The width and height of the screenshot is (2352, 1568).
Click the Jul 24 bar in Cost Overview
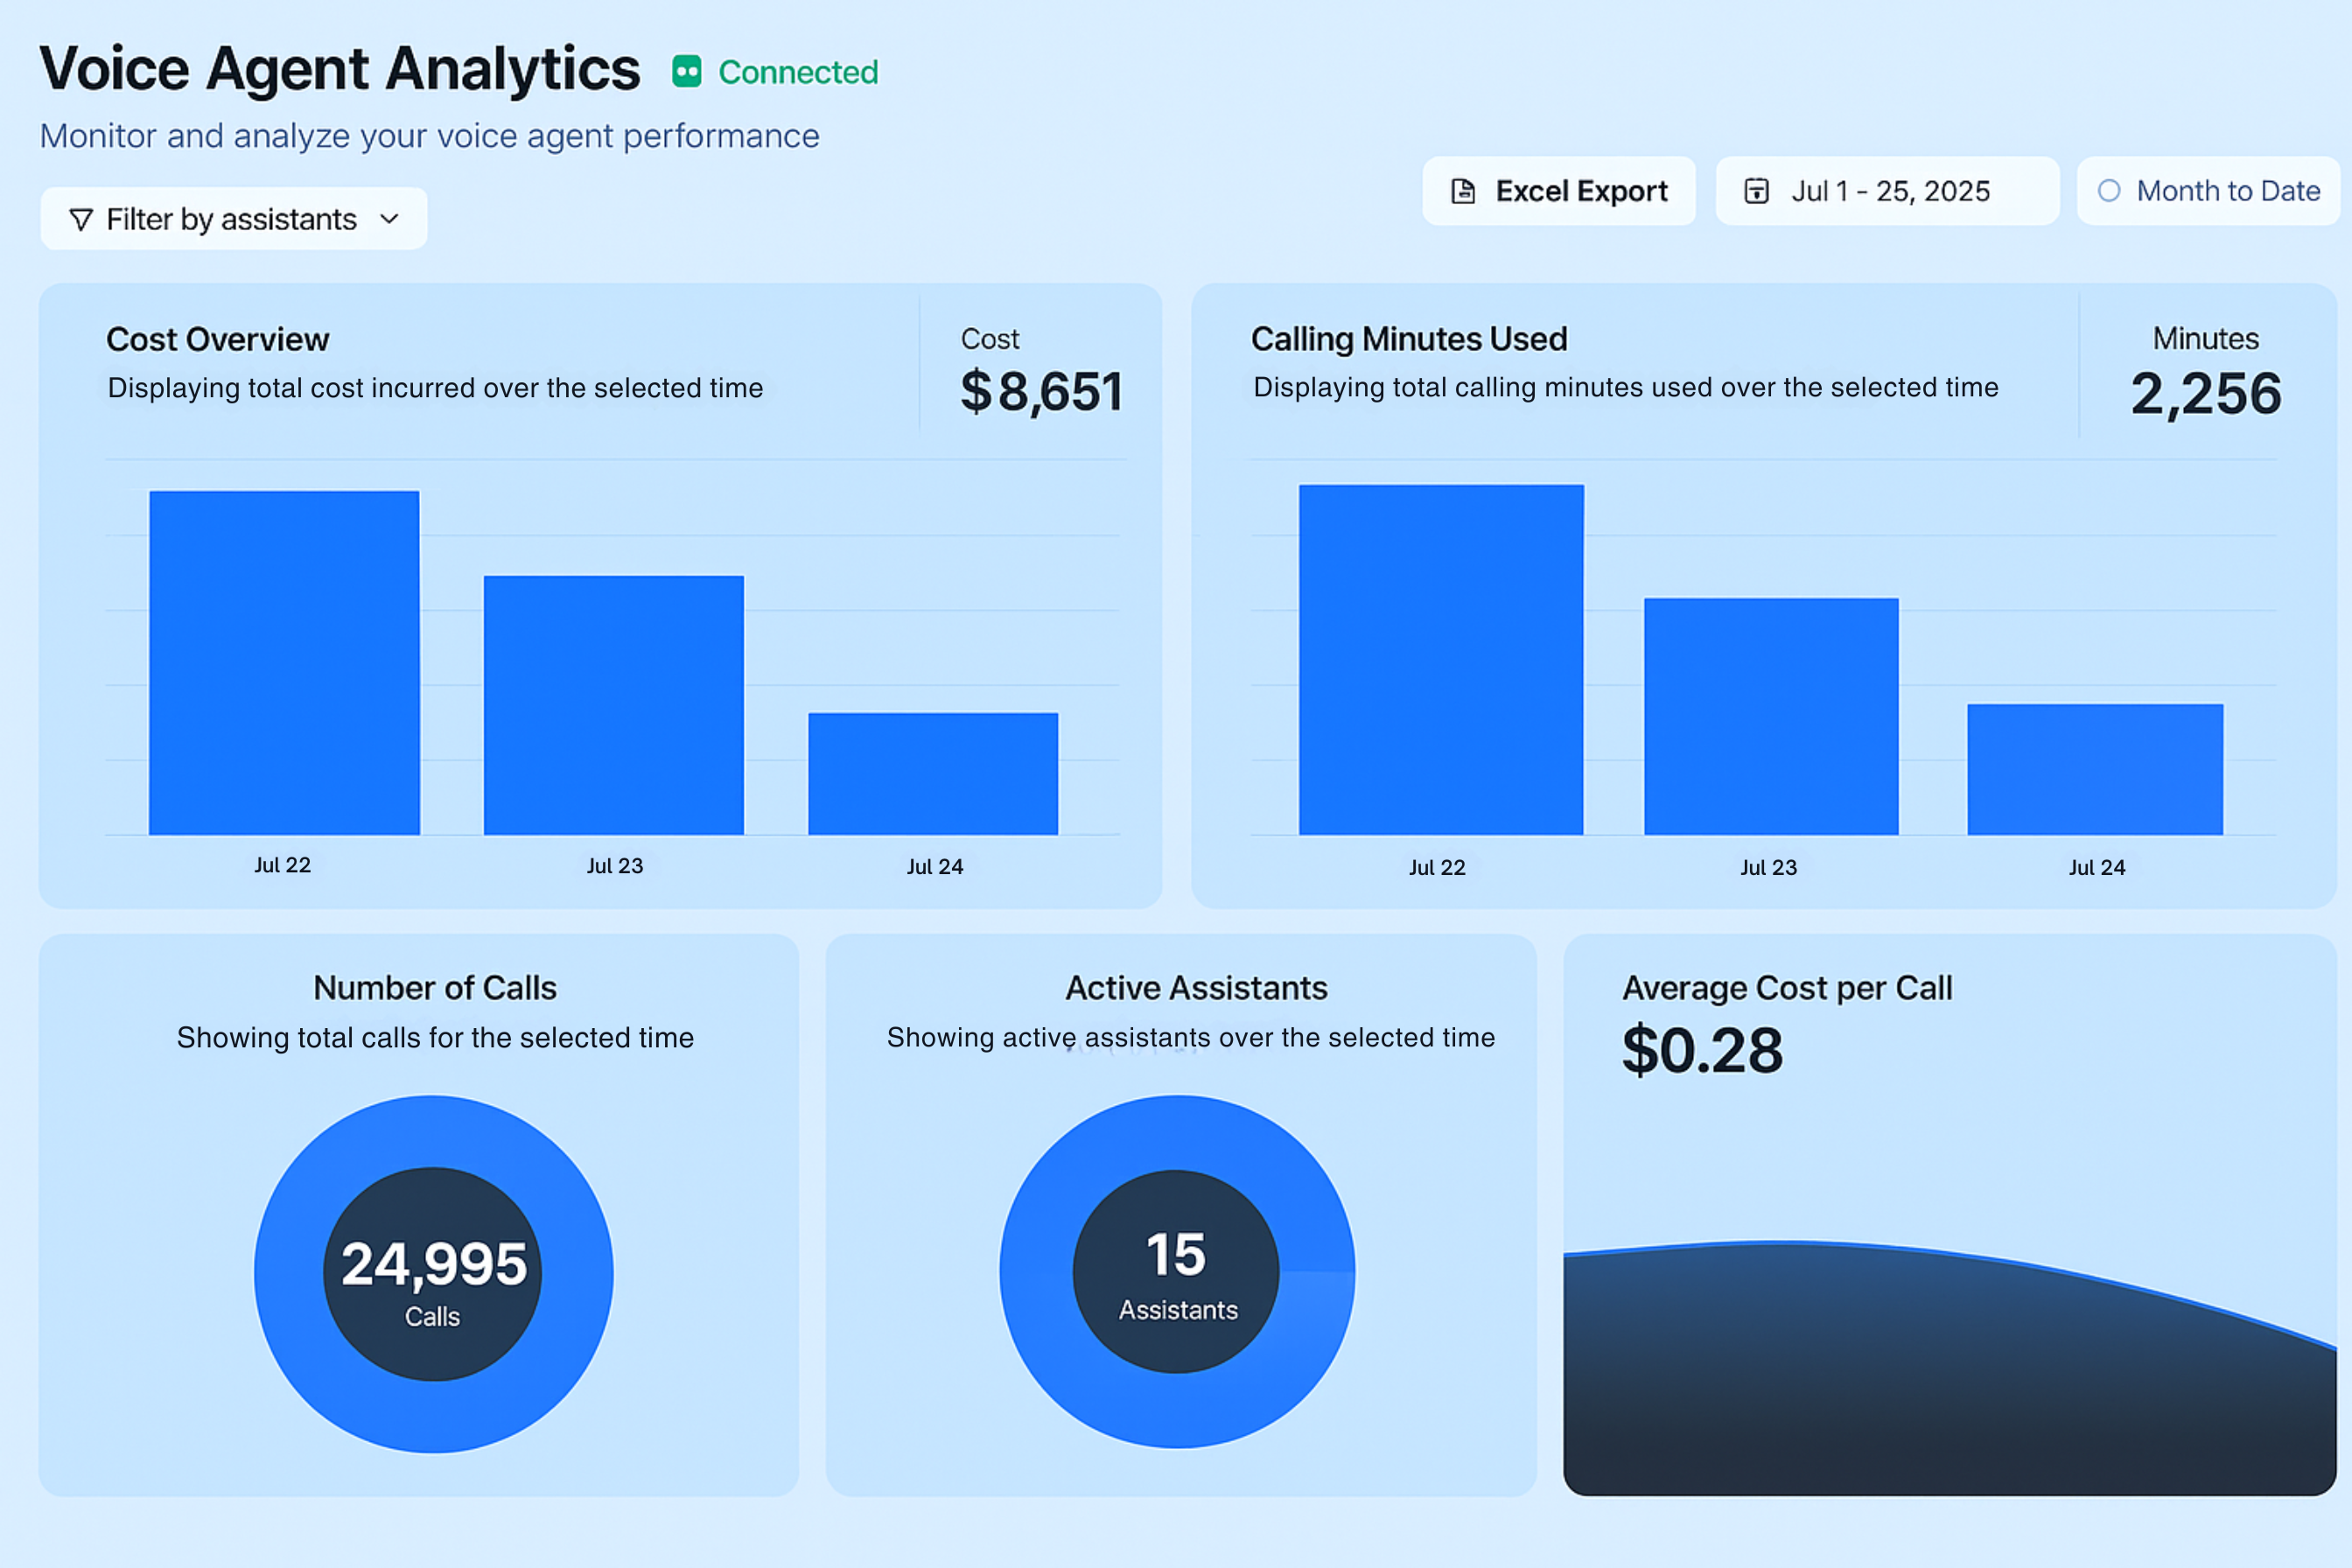pos(932,773)
